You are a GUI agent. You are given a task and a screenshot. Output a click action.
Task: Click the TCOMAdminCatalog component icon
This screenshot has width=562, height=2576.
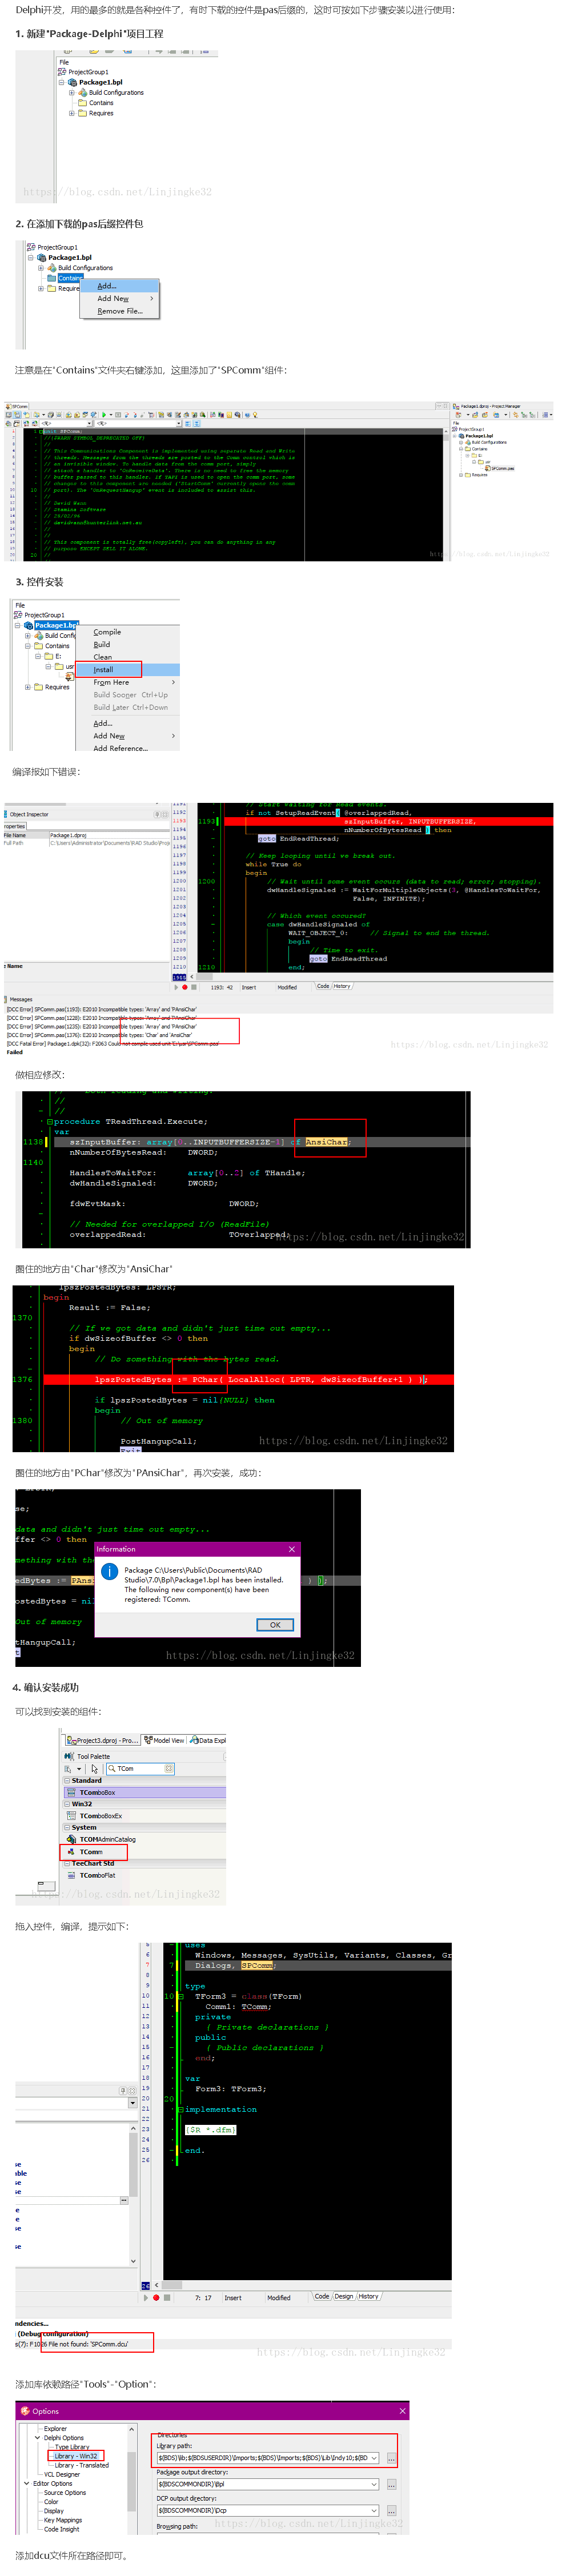pos(71,1839)
